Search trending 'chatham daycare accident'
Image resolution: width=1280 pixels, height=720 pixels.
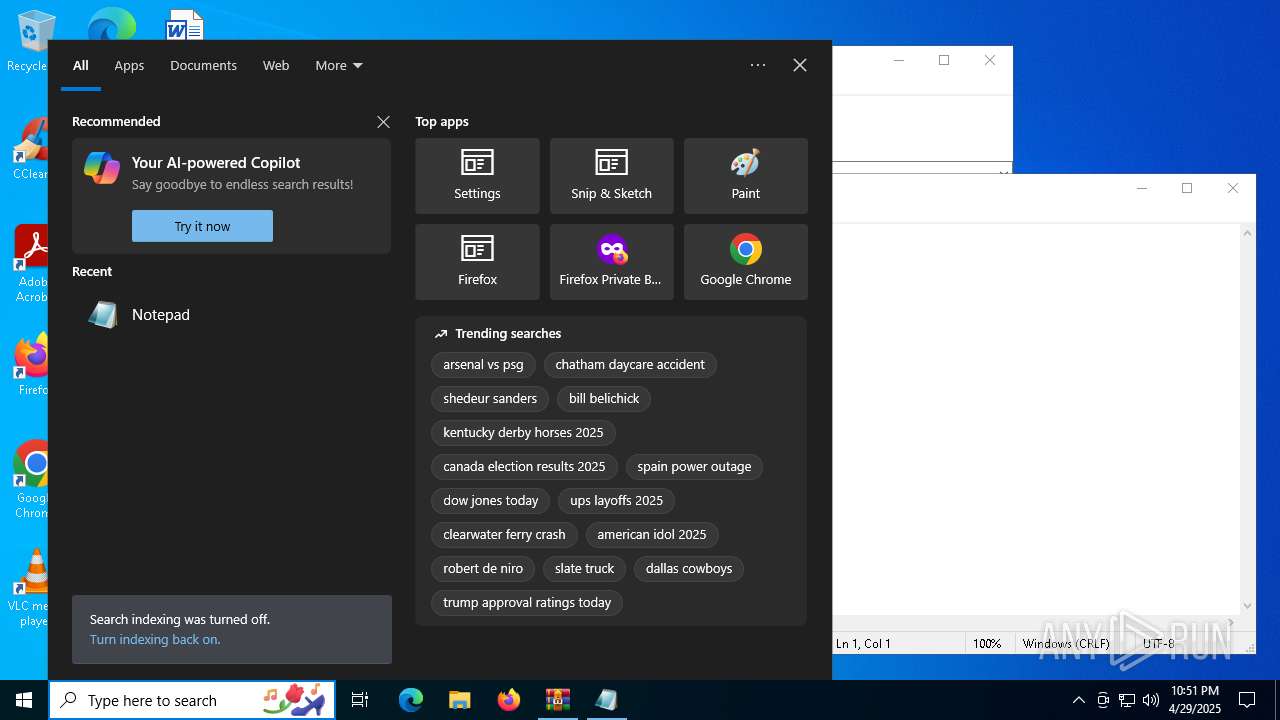[x=630, y=365]
